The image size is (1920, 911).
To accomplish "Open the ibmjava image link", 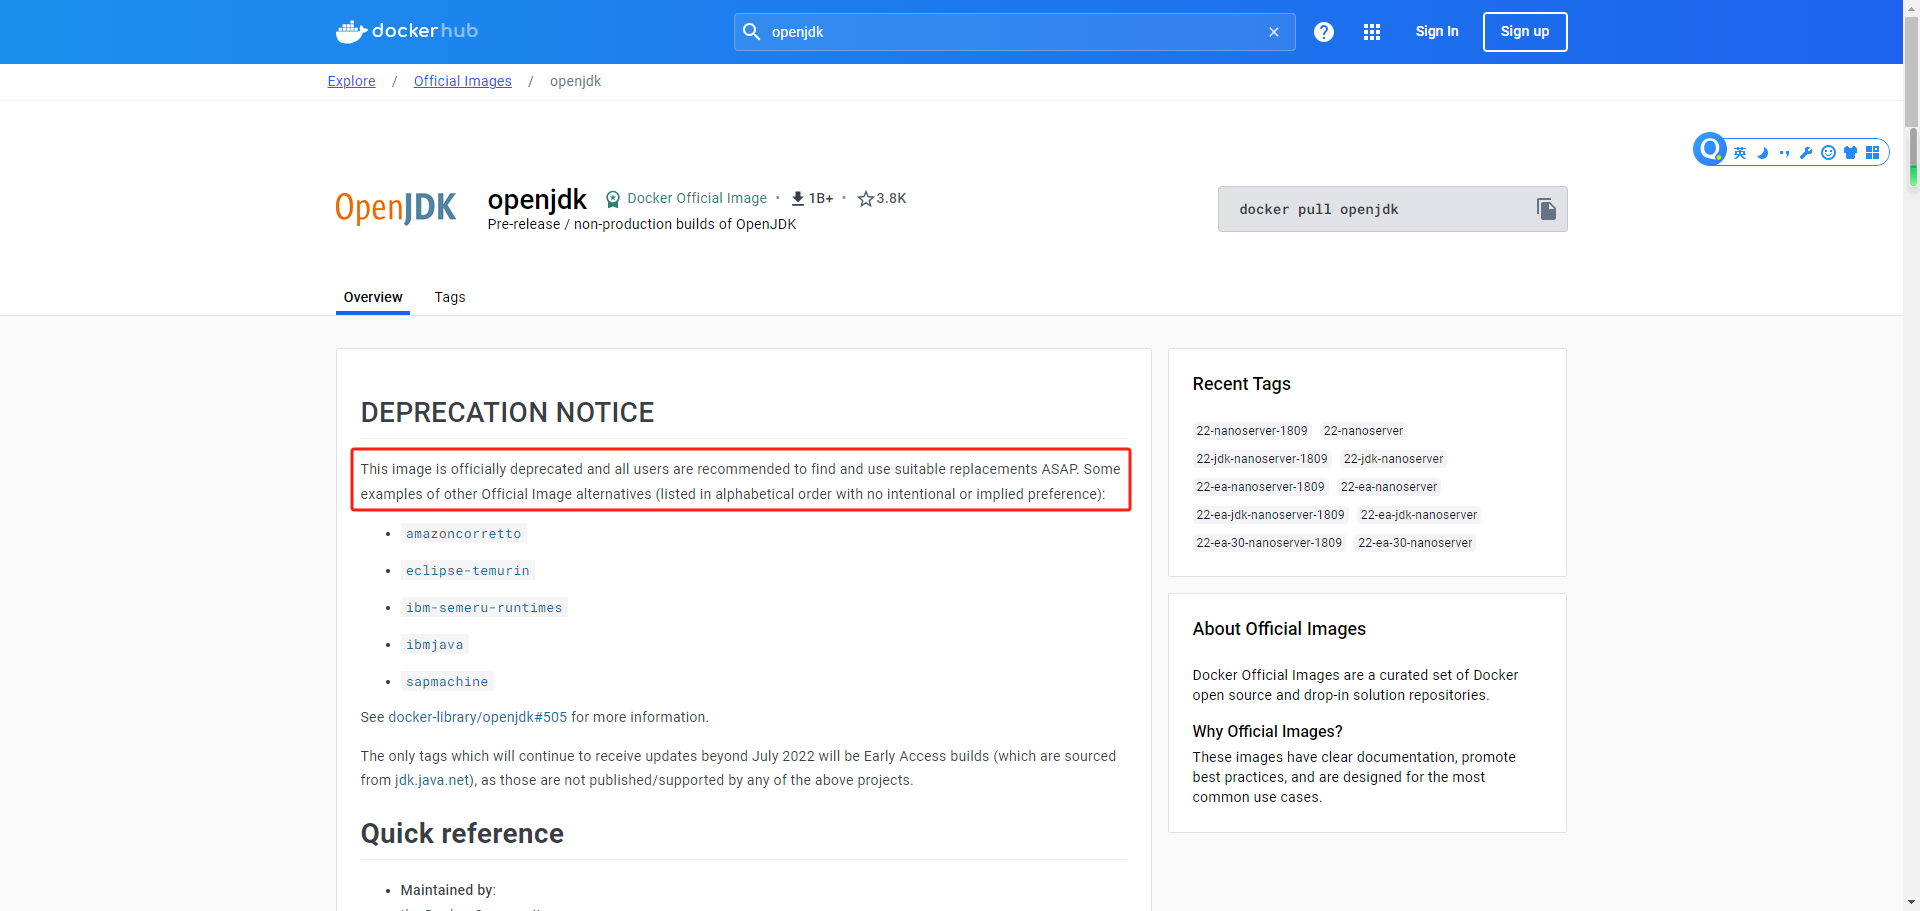I will pos(435,645).
